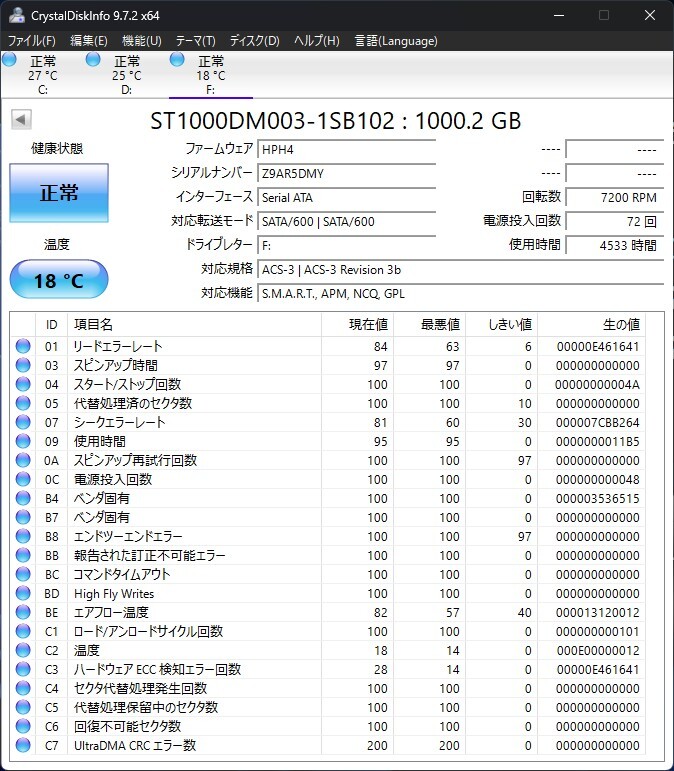Viewport: 674px width, 771px height.
Task: Click the status orb for High Fly Writes row
Action: point(23,593)
